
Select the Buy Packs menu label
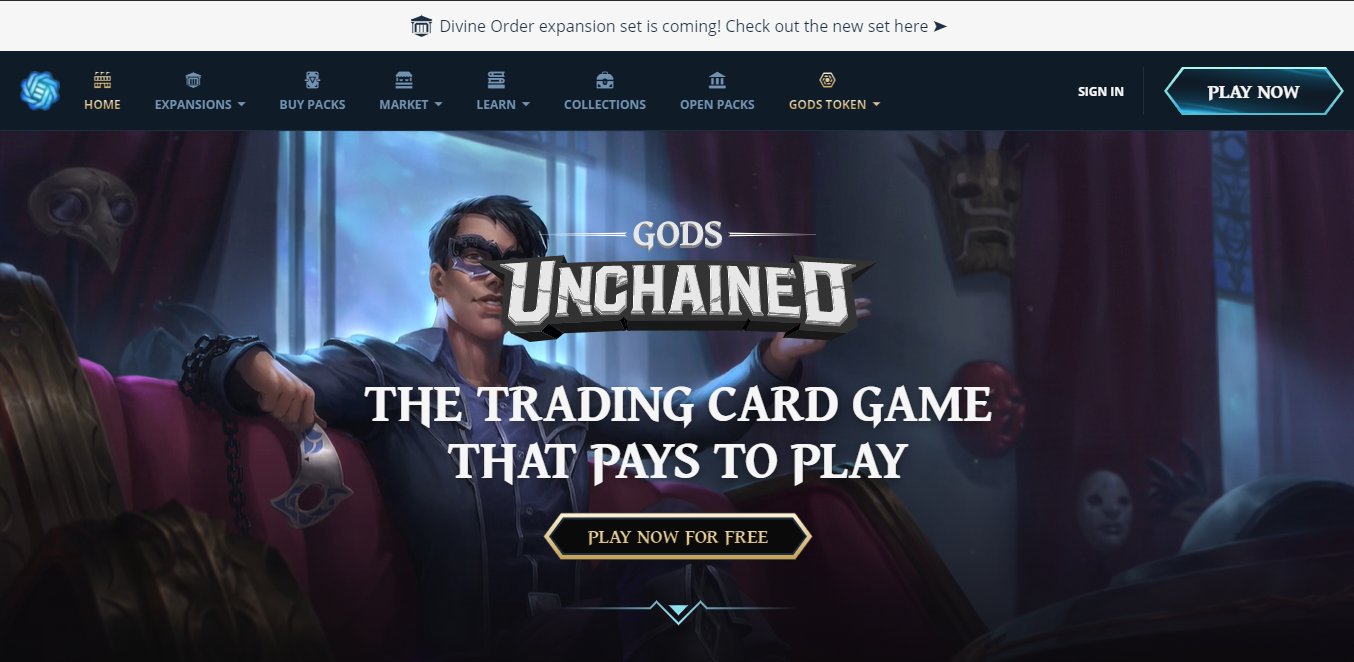coord(312,104)
